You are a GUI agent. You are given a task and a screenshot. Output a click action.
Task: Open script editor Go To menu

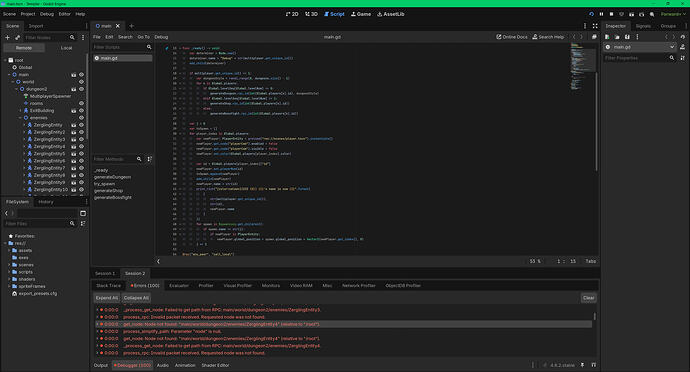143,37
